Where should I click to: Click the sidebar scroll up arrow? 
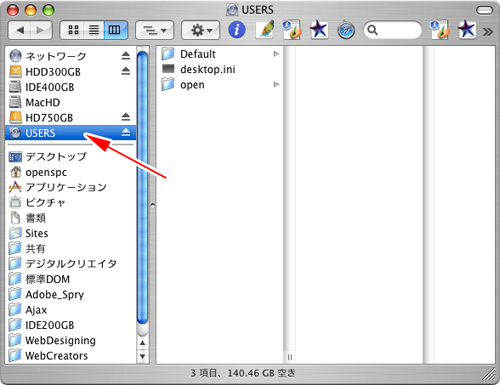click(x=142, y=343)
